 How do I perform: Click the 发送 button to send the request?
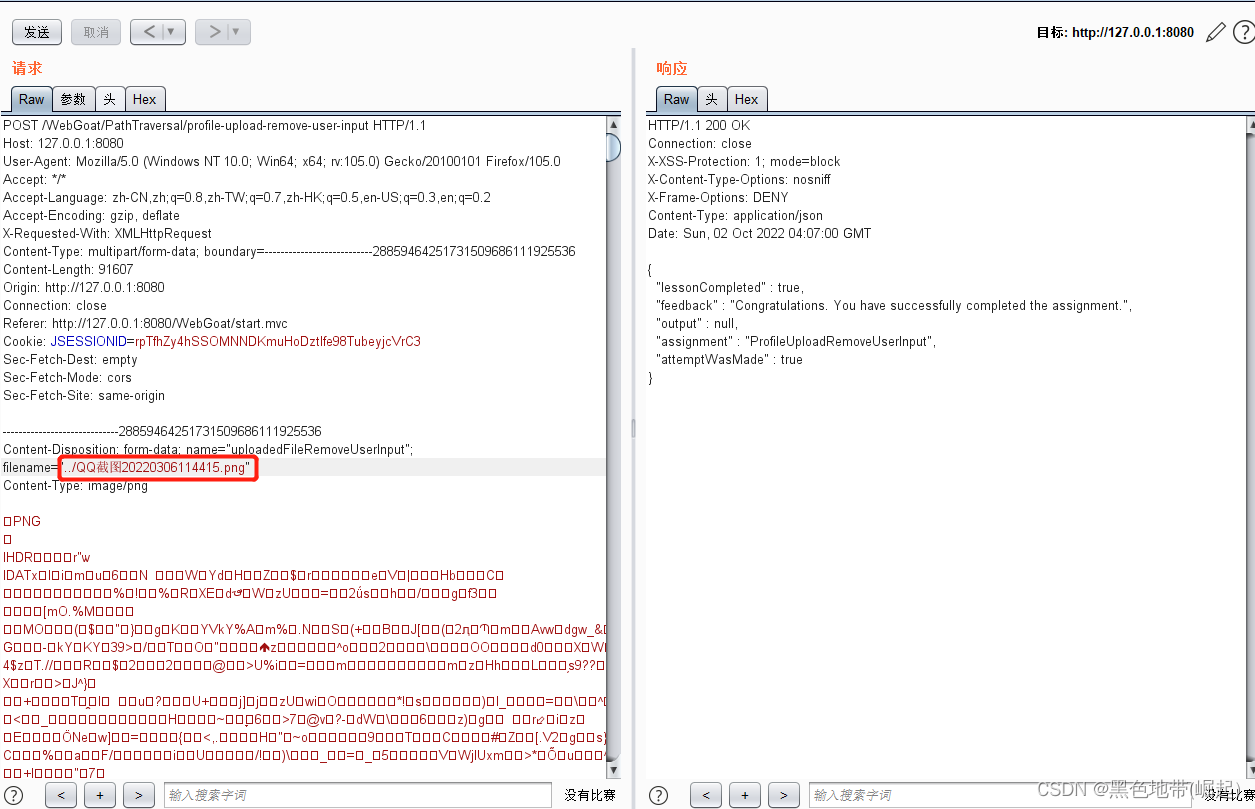tap(36, 32)
